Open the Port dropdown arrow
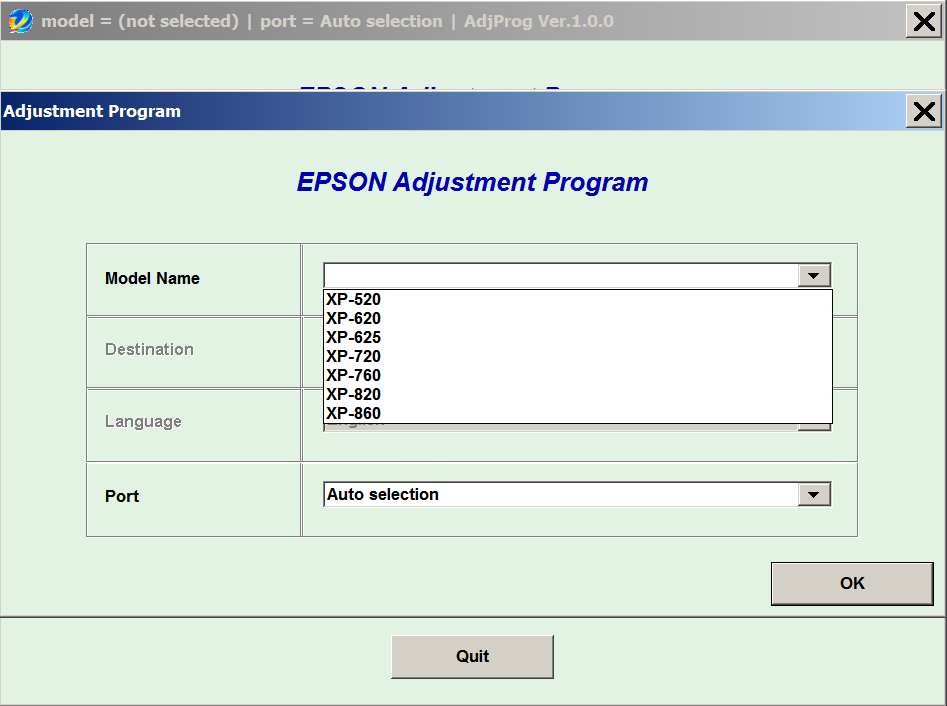The image size is (947, 706). click(814, 495)
